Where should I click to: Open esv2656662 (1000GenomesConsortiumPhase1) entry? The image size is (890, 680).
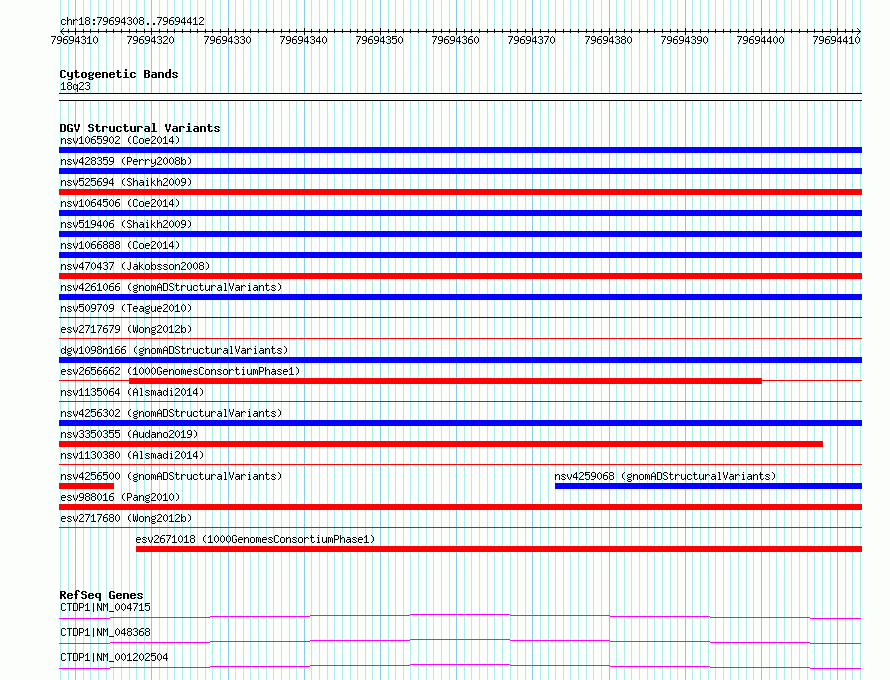[180, 371]
